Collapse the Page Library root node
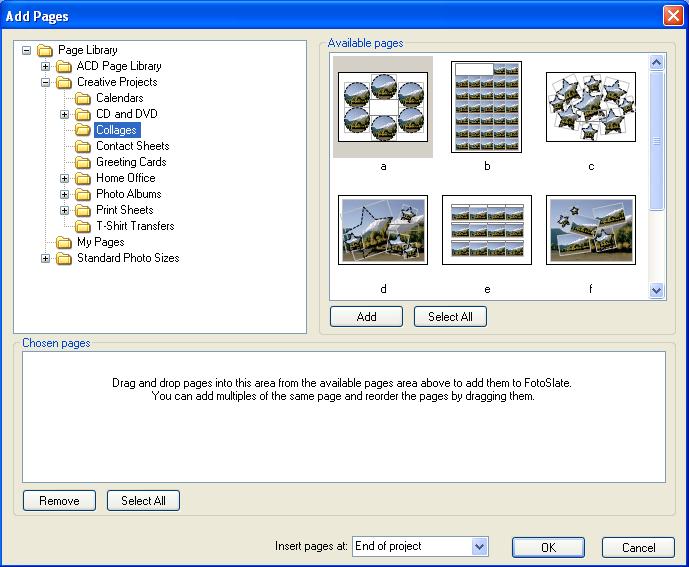The height and width of the screenshot is (567, 689). point(26,50)
